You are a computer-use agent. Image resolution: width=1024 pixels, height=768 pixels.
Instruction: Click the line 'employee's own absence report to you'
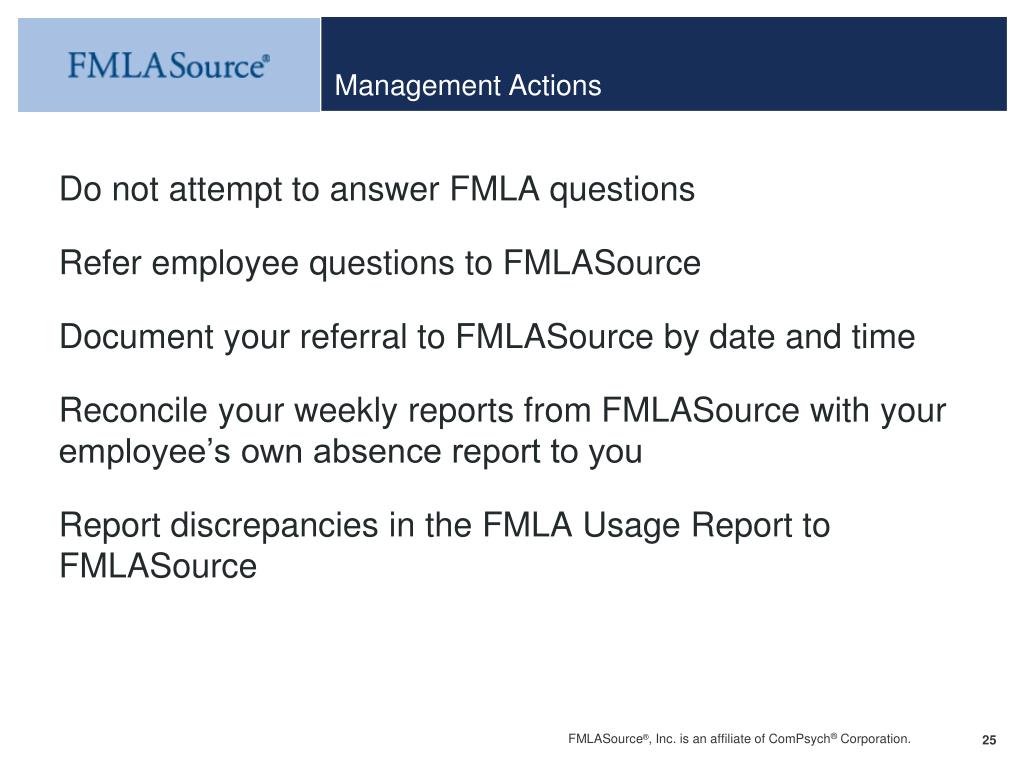[351, 452]
